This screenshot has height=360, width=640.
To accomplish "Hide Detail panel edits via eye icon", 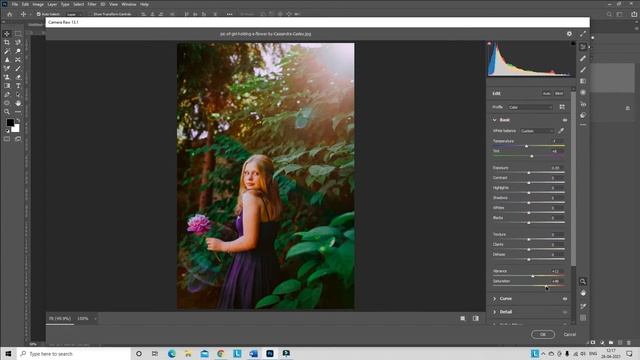I will coord(565,312).
